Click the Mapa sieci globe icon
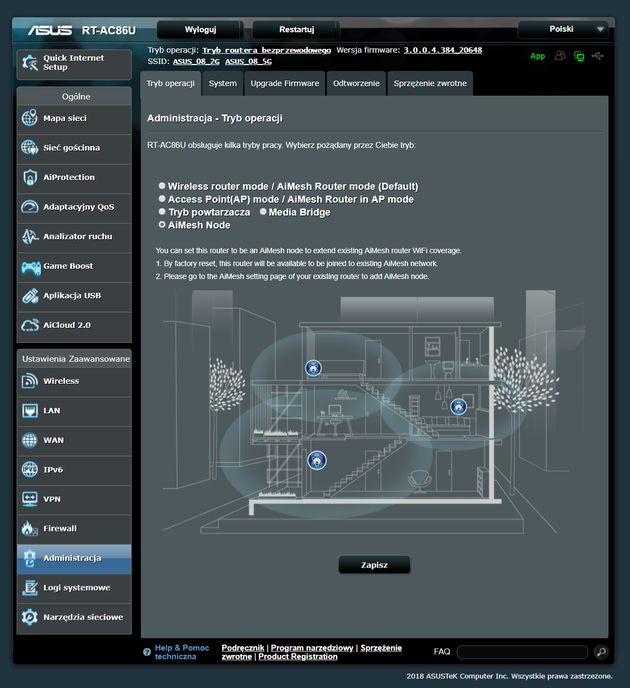This screenshot has height=688, width=630. pyautogui.click(x=29, y=118)
